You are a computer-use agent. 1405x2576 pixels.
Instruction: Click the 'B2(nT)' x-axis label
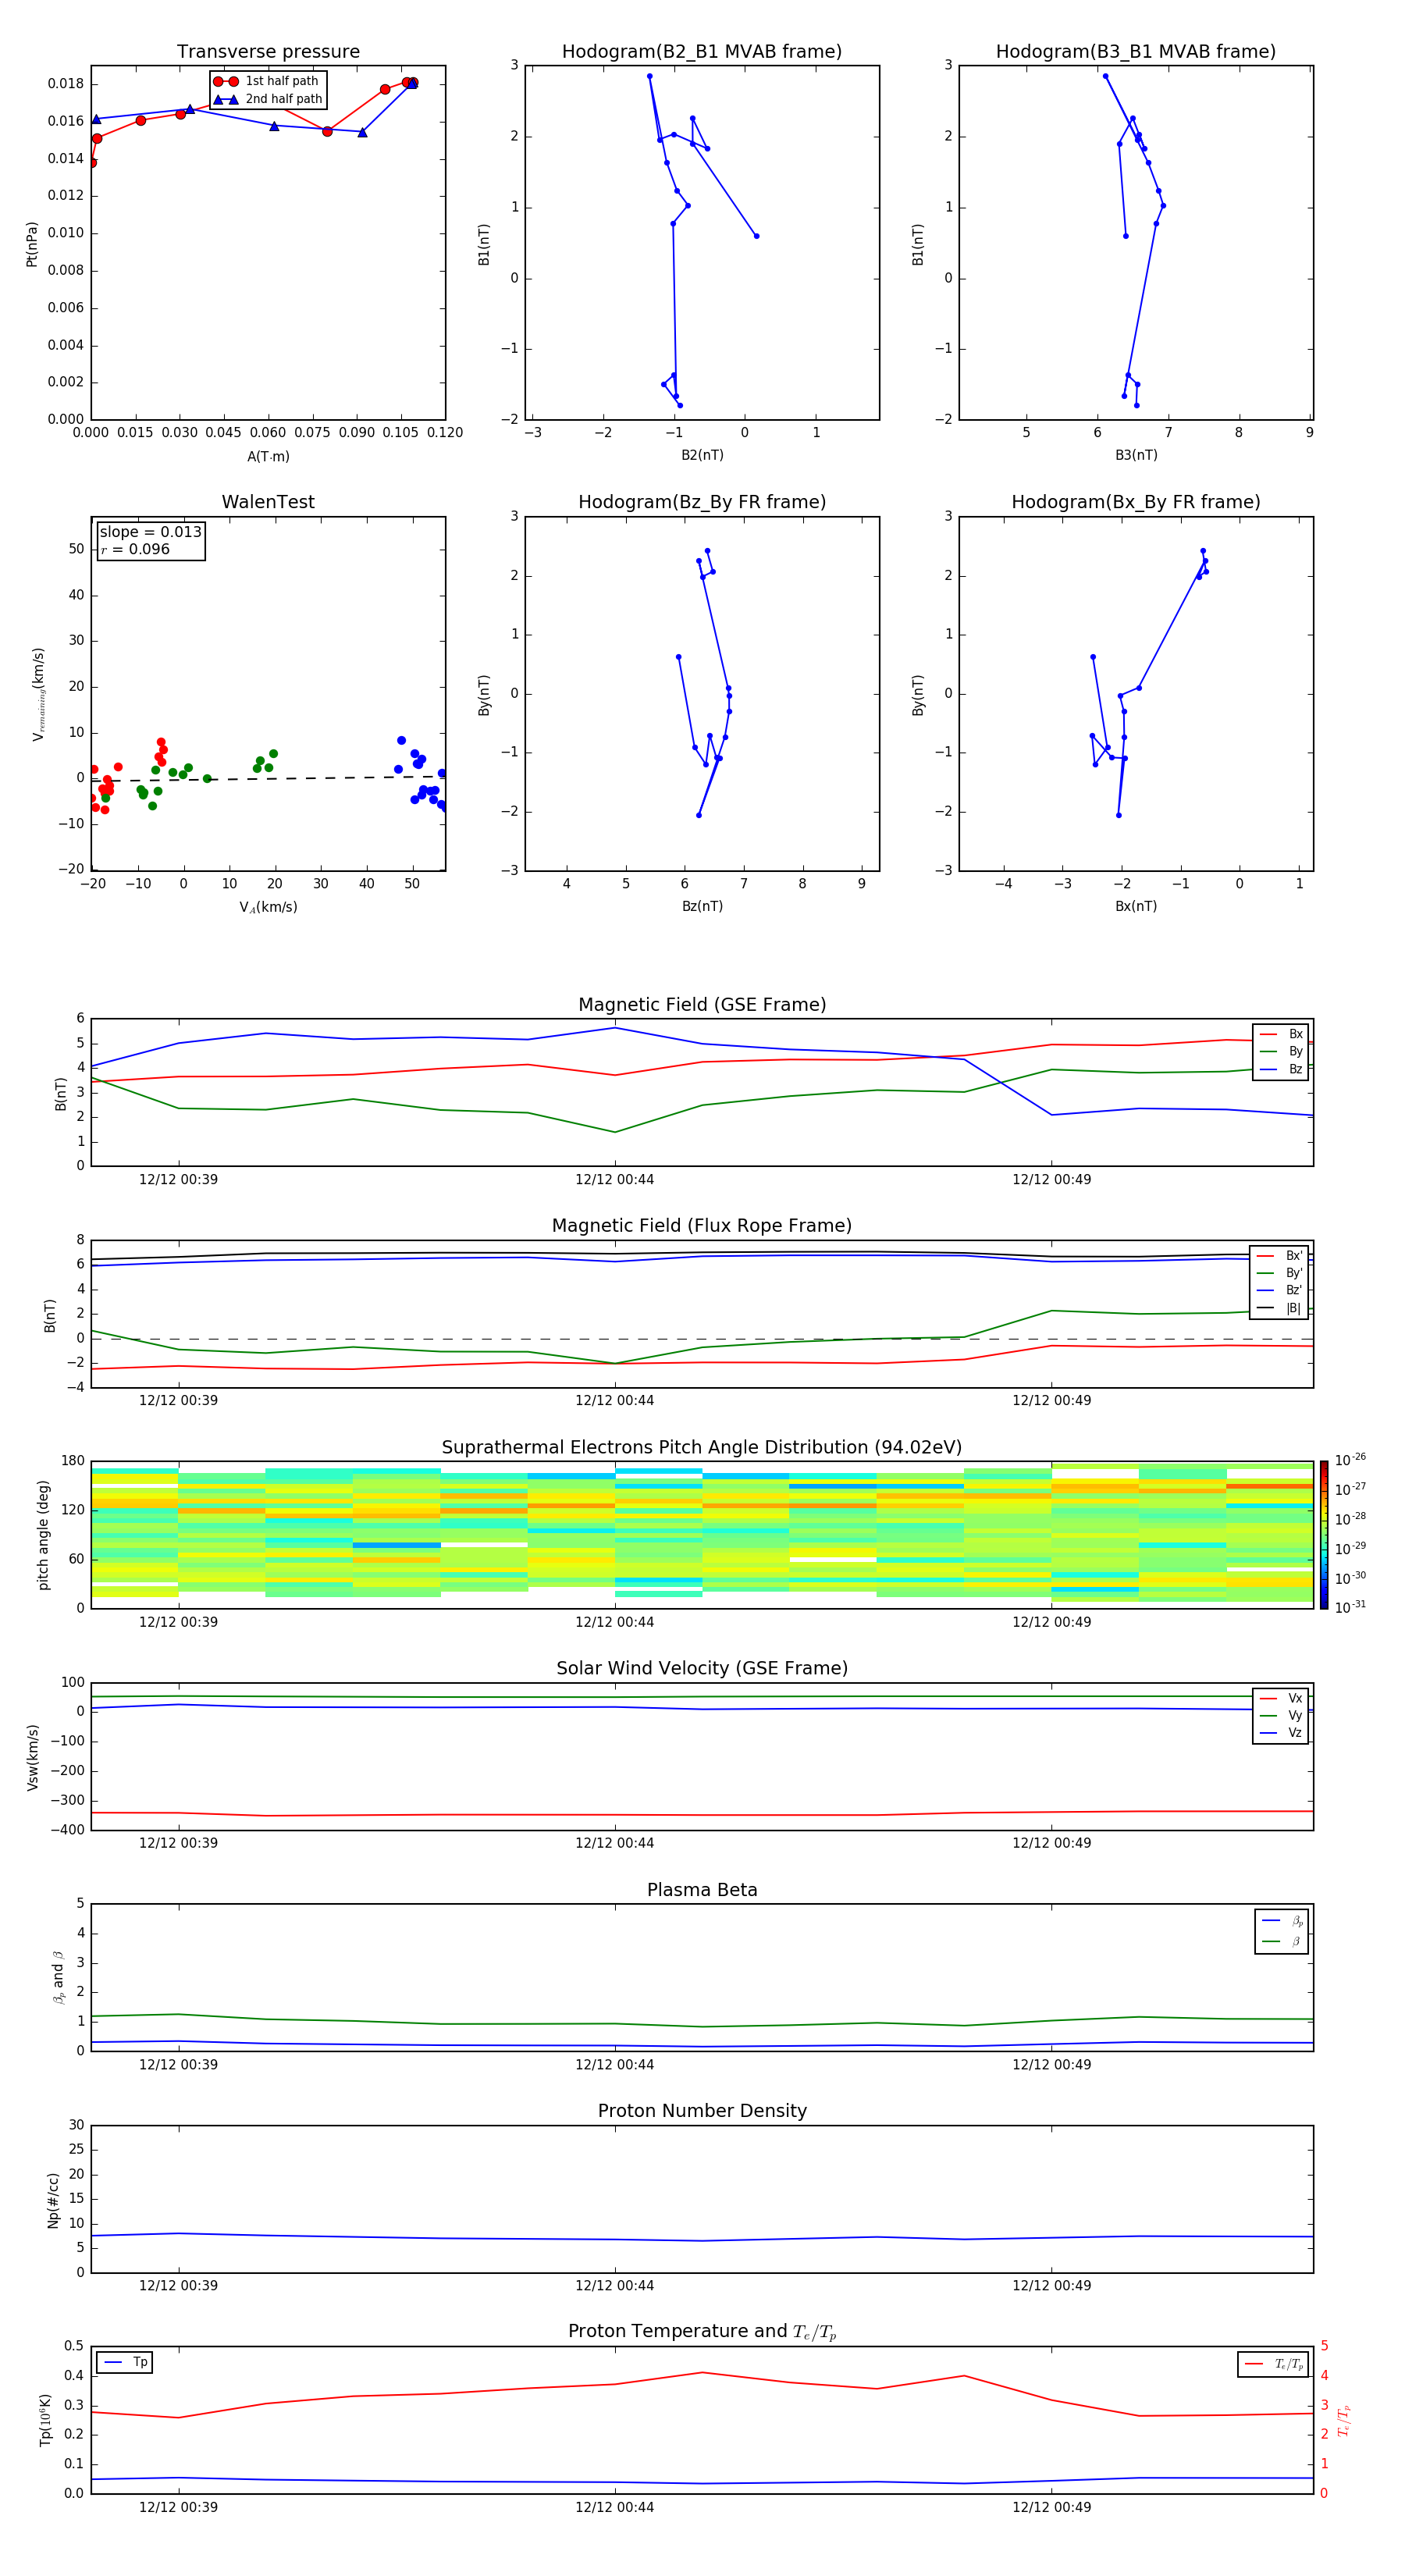click(702, 455)
